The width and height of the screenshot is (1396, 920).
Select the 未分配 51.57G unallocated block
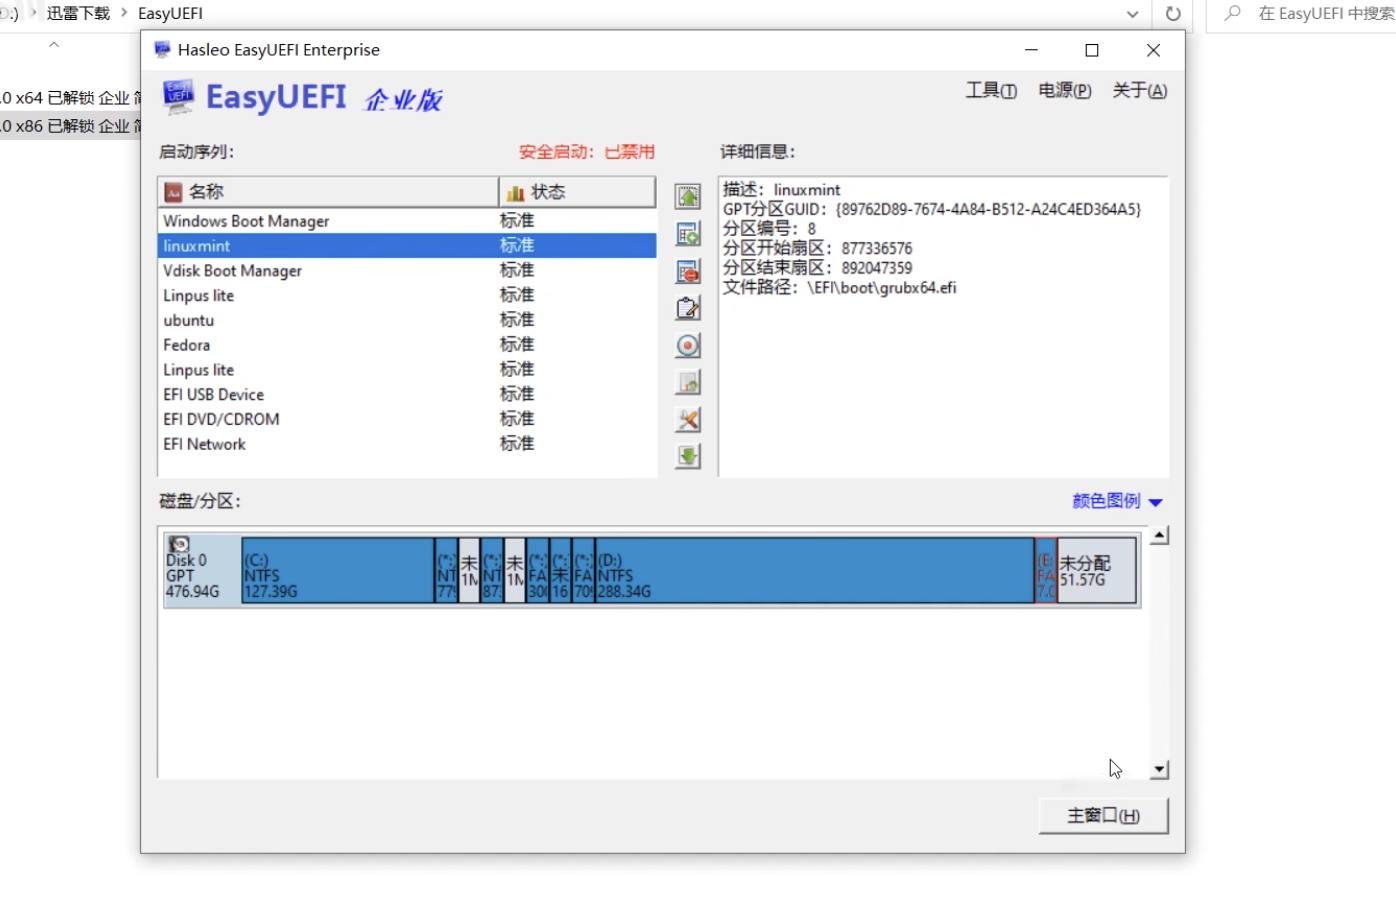click(1097, 570)
